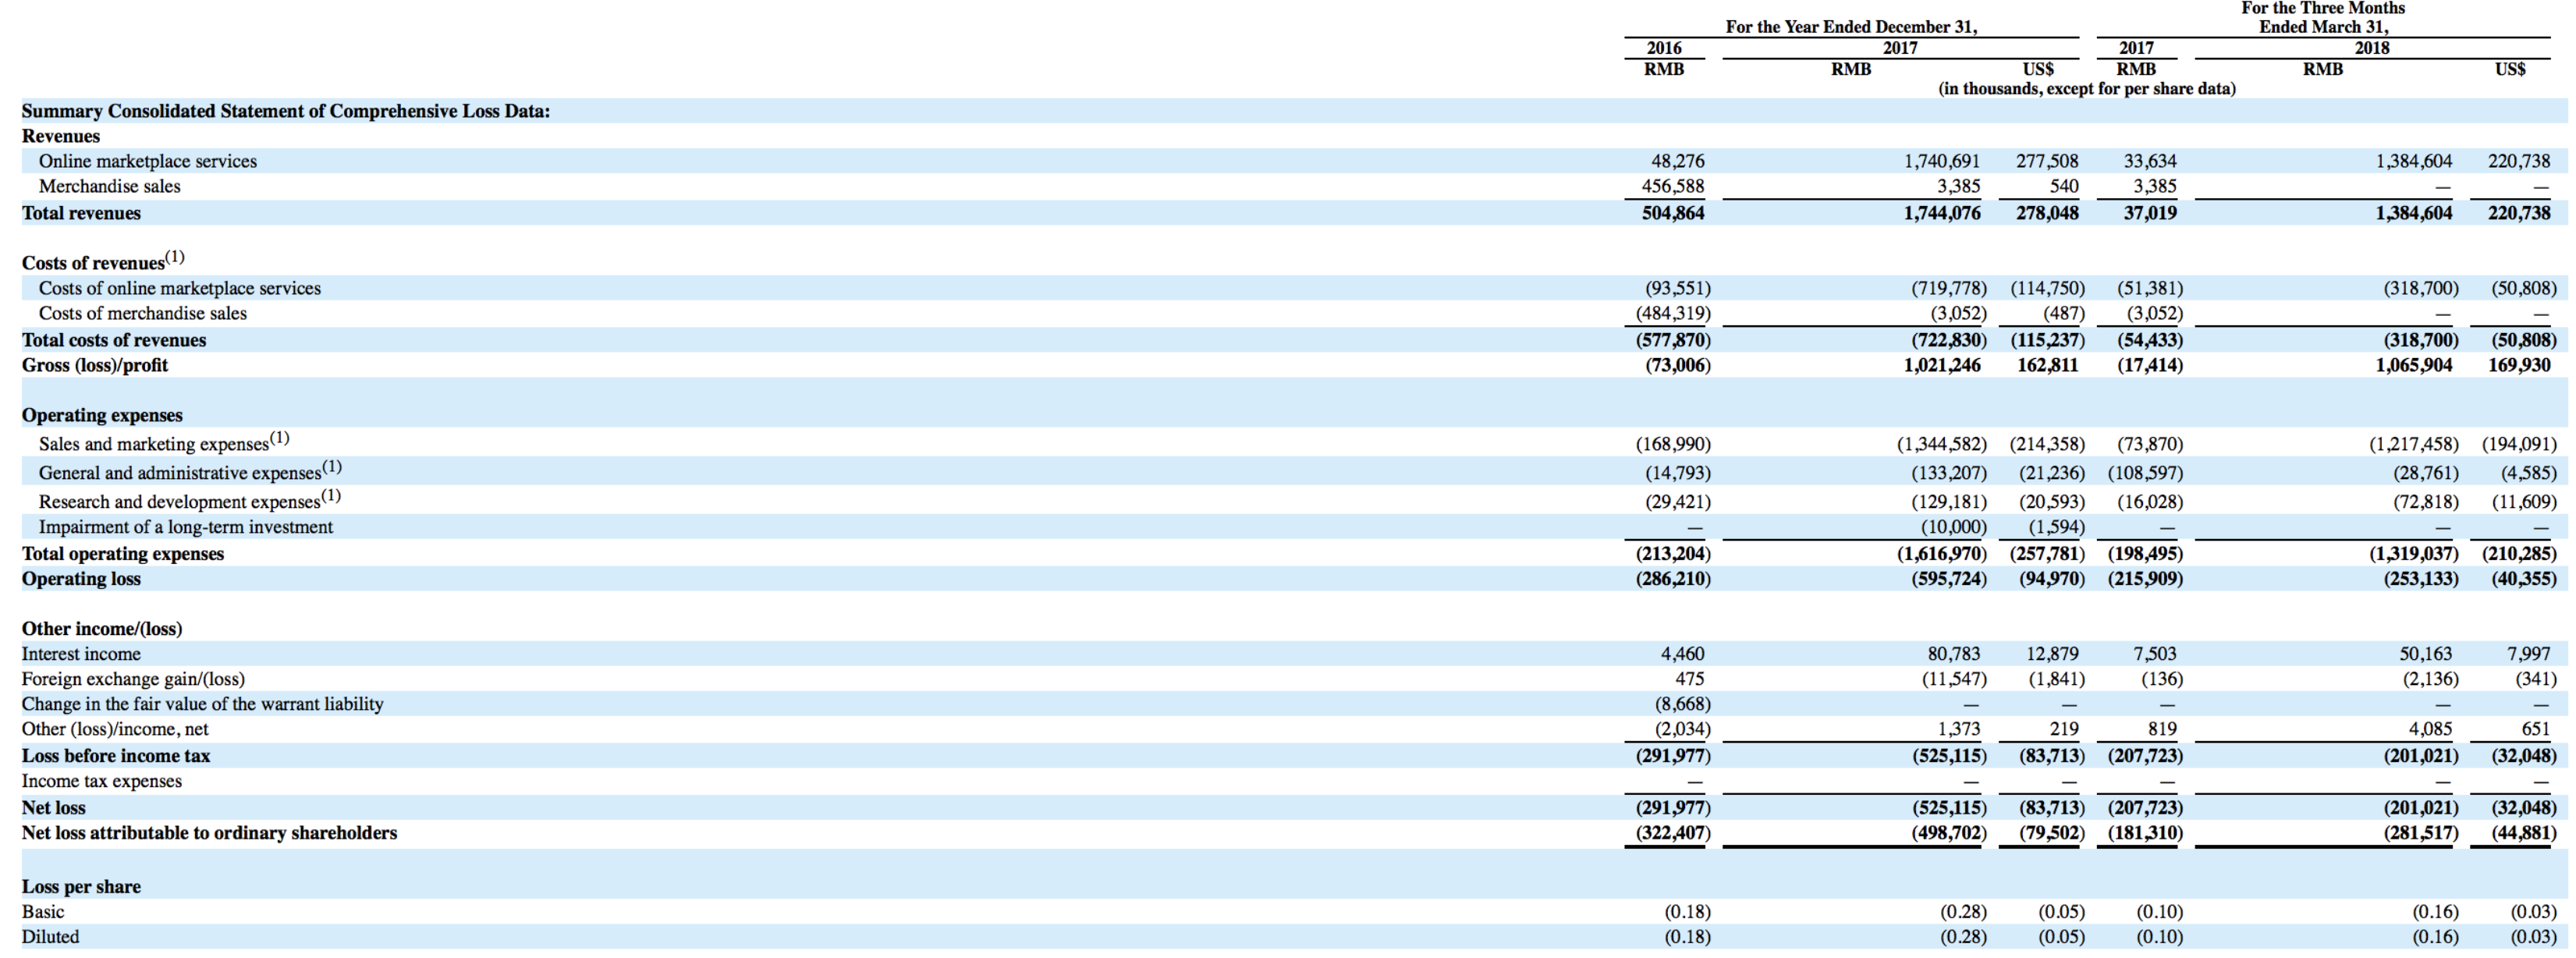Click 'For the Three Months Ended March 31,' header

click(2323, 17)
